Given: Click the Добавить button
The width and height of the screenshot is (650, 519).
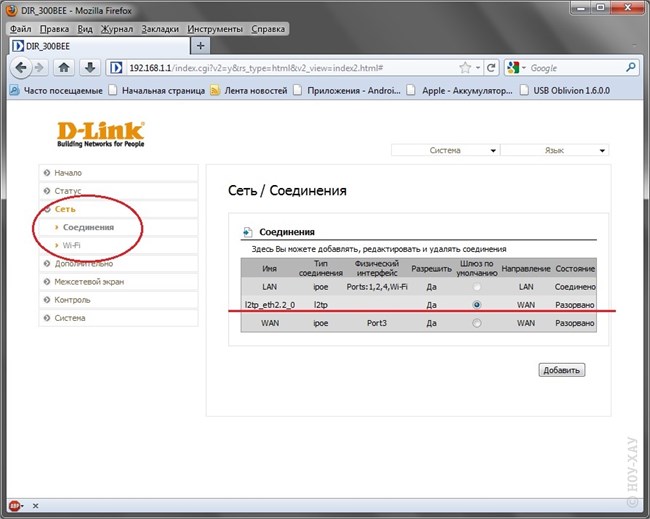Looking at the screenshot, I should 562,370.
